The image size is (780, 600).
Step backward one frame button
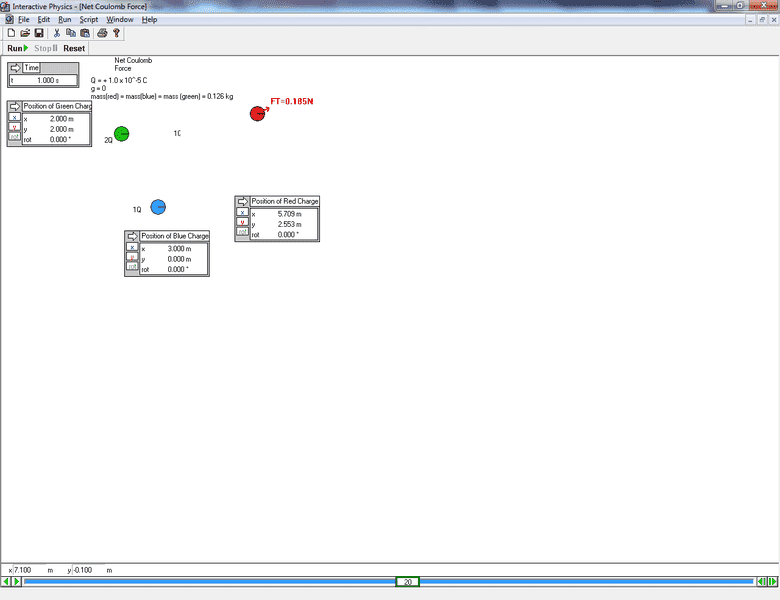click(762, 582)
